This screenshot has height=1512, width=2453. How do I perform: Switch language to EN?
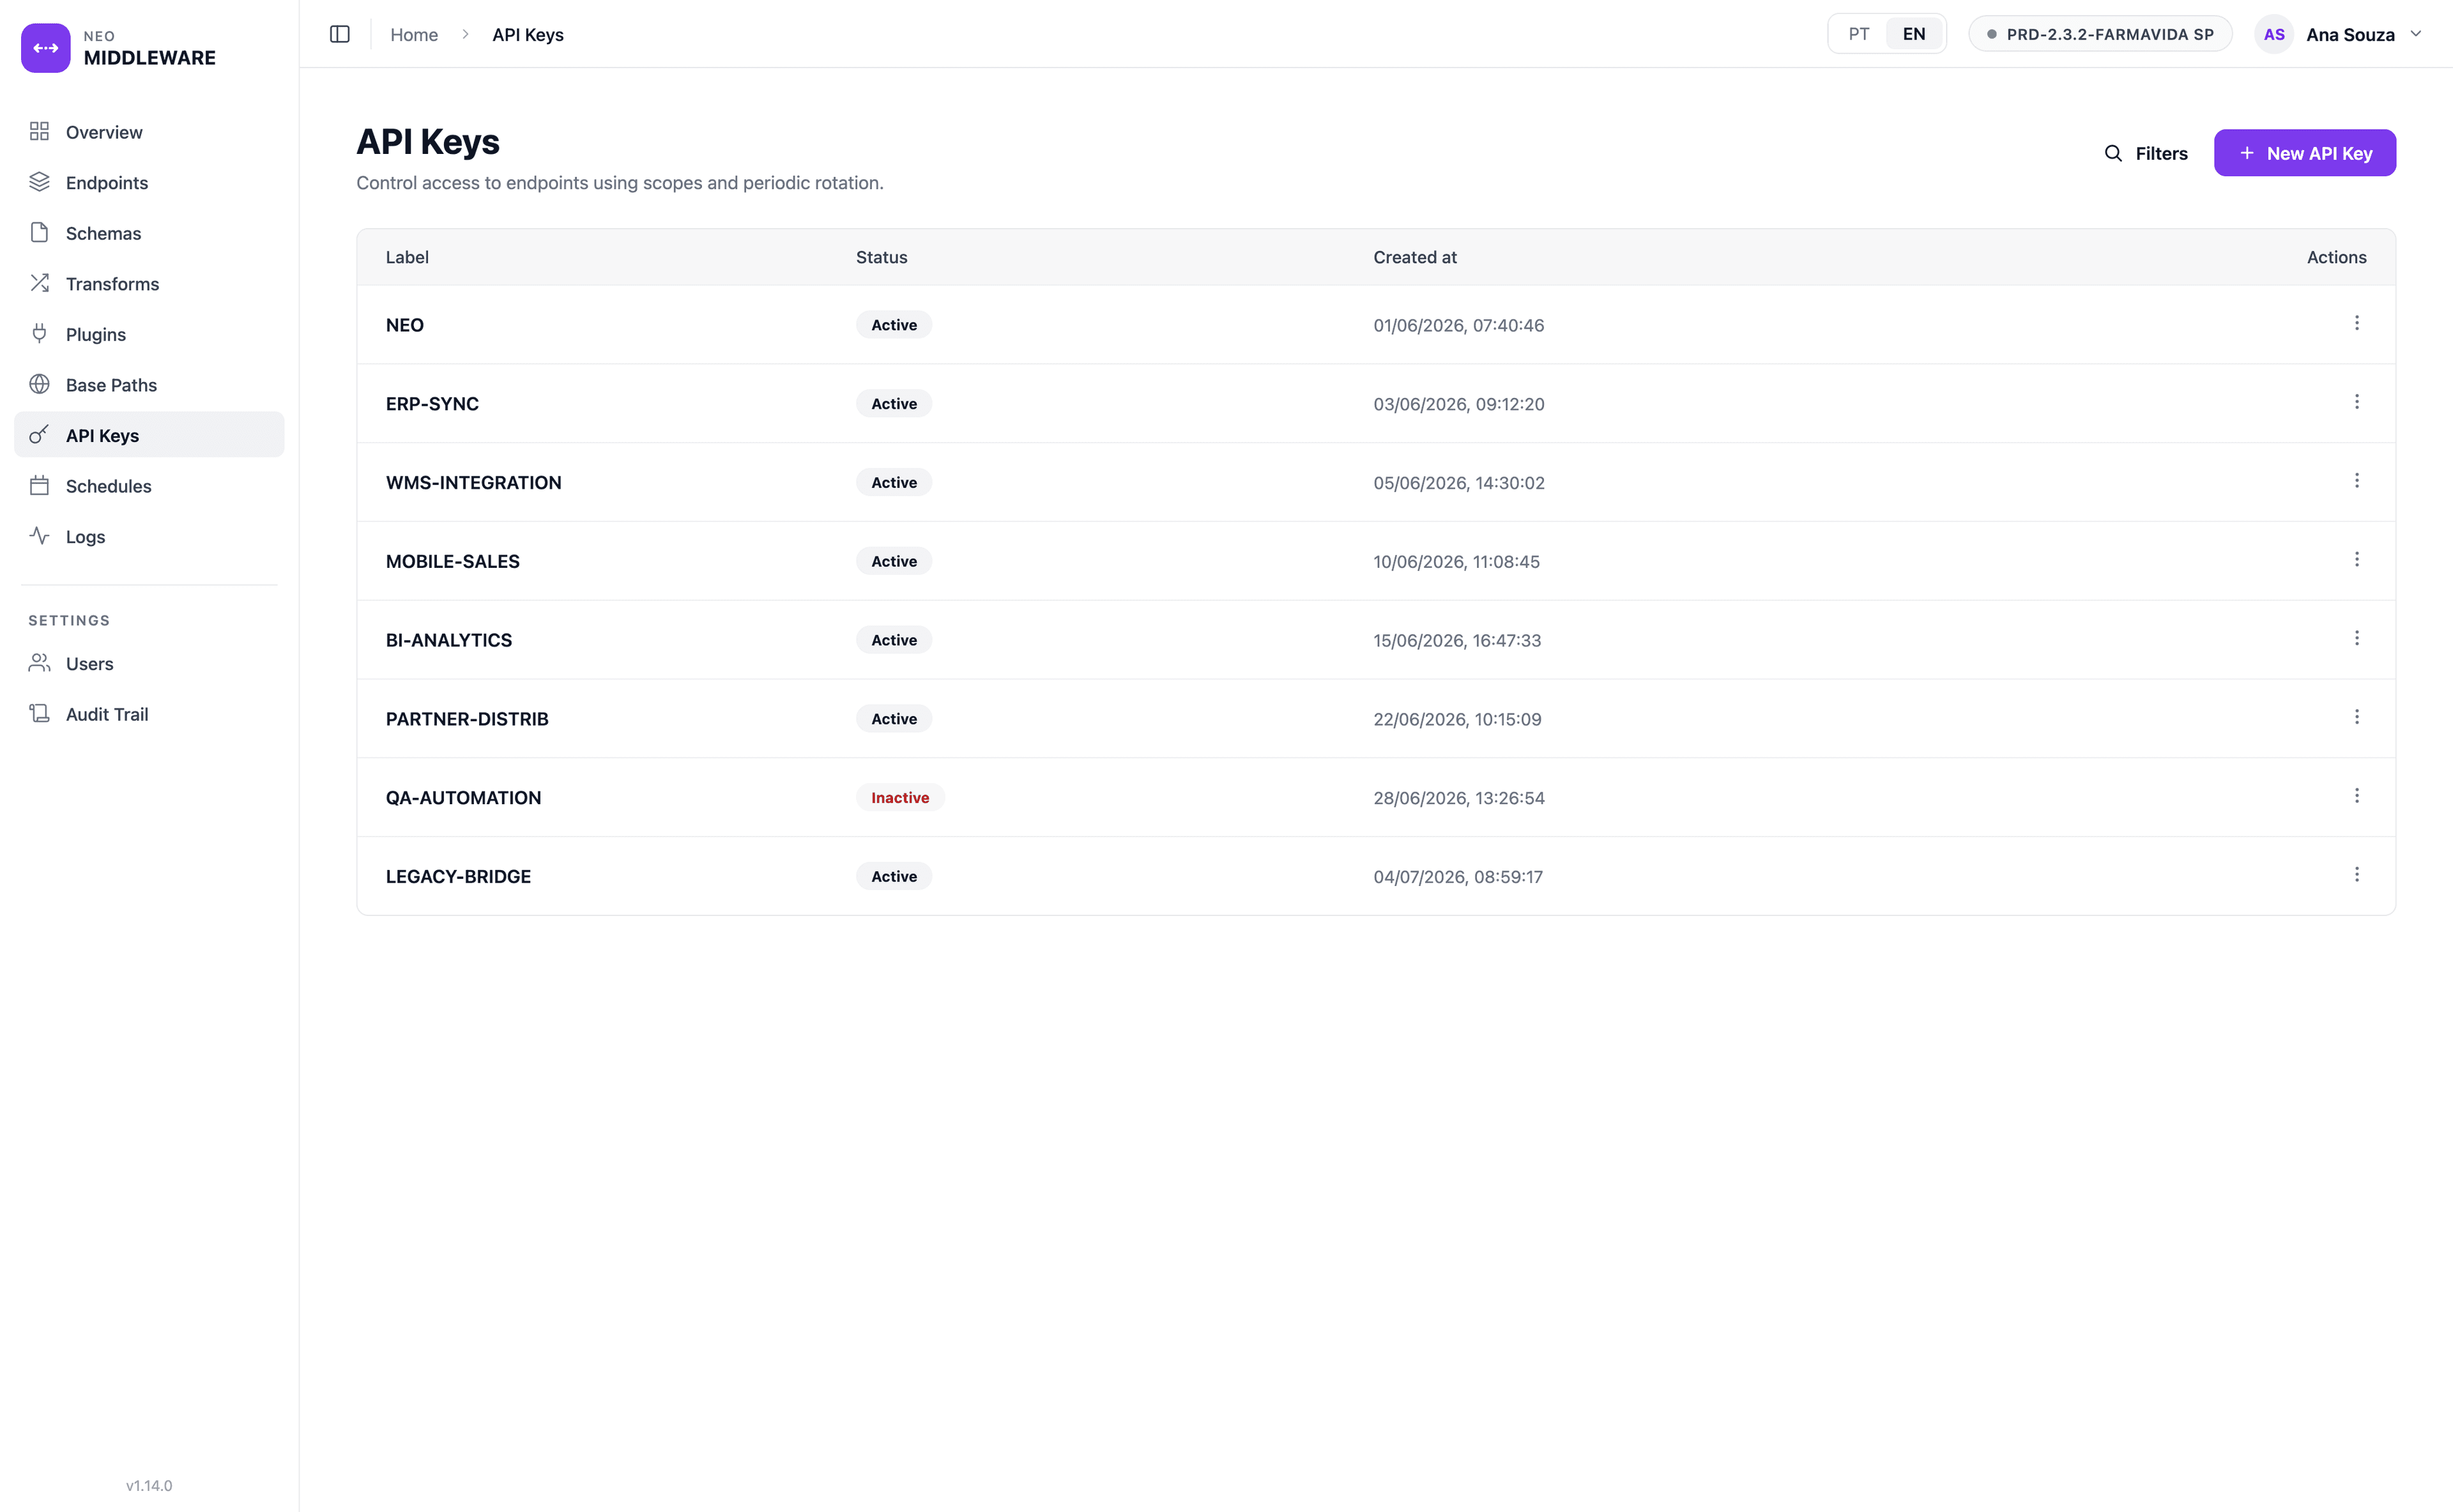point(1914,34)
